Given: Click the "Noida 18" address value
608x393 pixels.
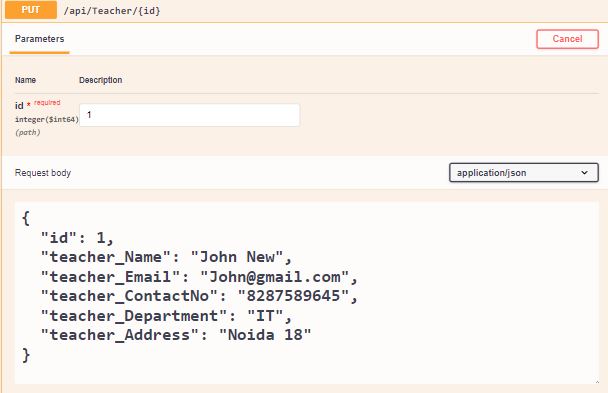Looking at the screenshot, I should point(265,335).
